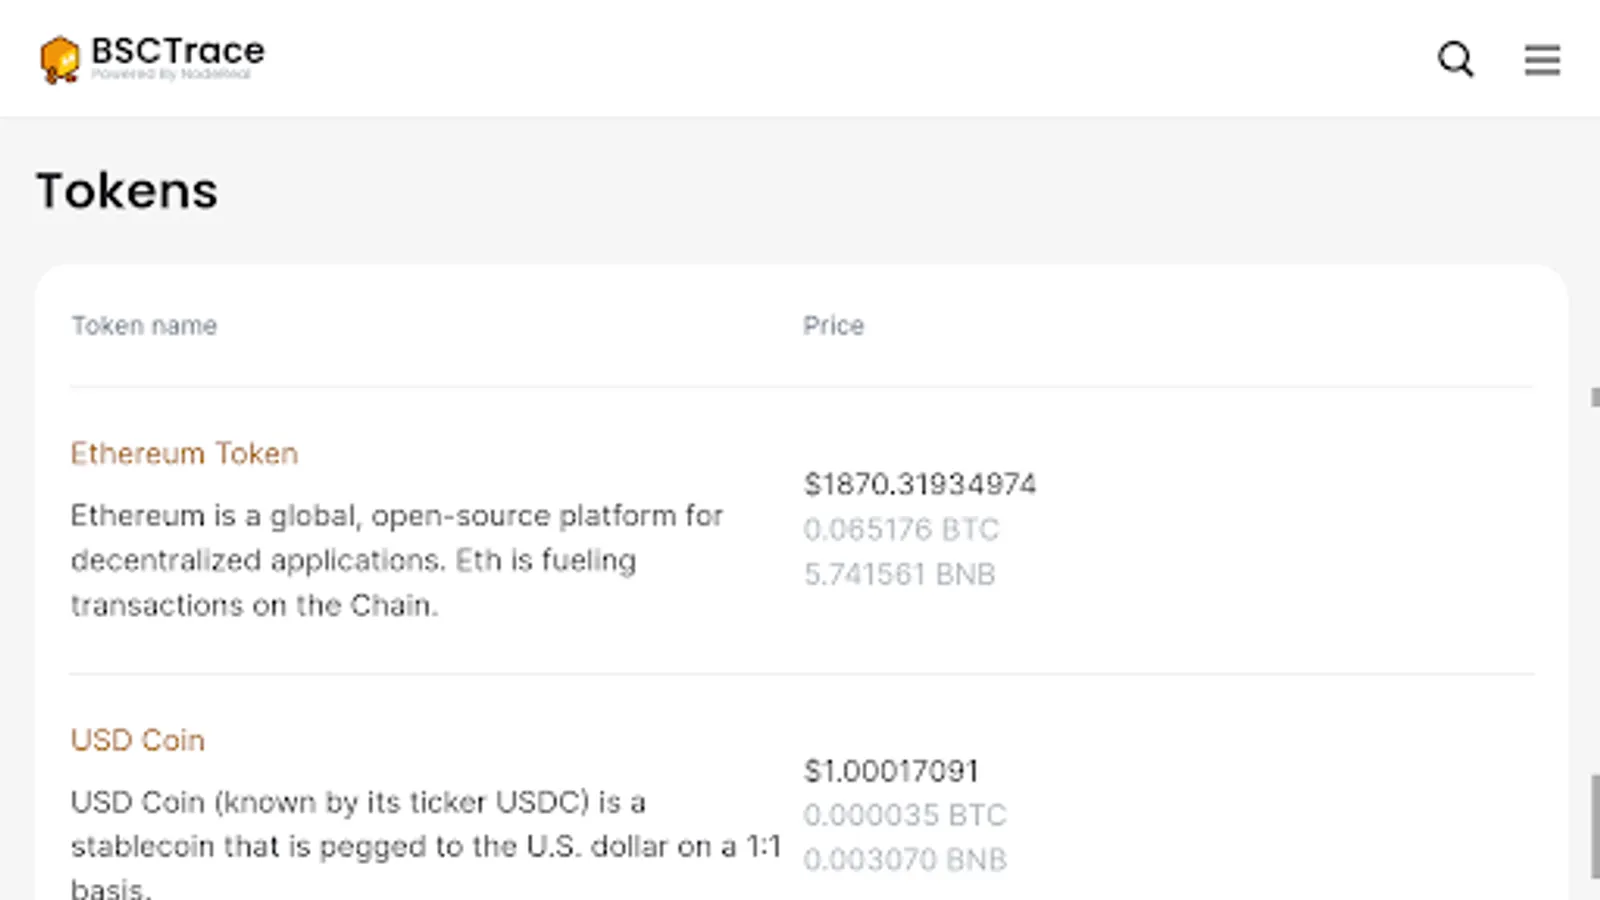Click the 0.003070 BNB value

pos(905,860)
